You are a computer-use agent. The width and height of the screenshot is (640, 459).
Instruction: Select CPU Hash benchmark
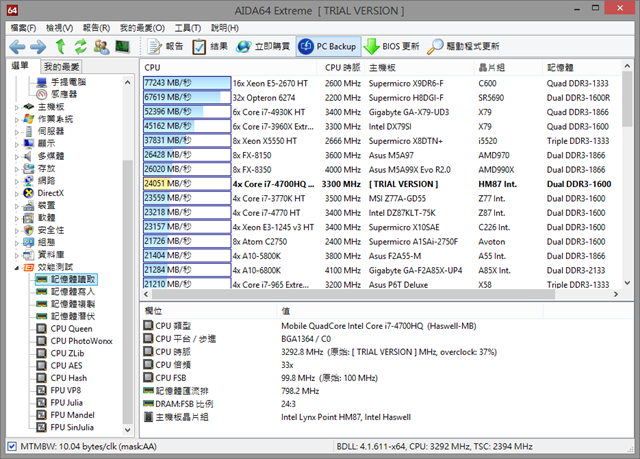point(62,378)
